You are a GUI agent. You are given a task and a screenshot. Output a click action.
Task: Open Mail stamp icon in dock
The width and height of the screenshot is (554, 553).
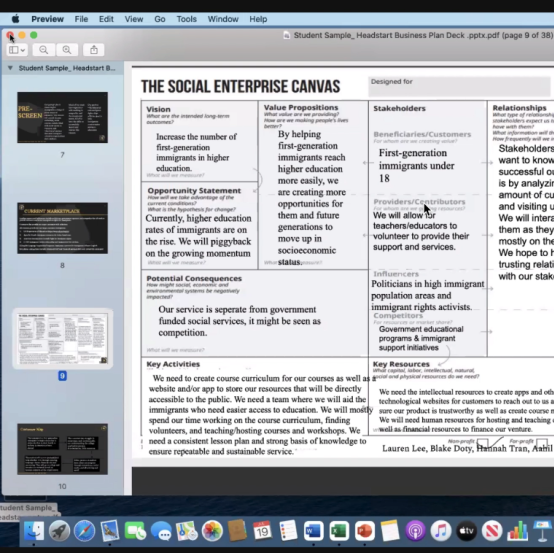coord(110,531)
